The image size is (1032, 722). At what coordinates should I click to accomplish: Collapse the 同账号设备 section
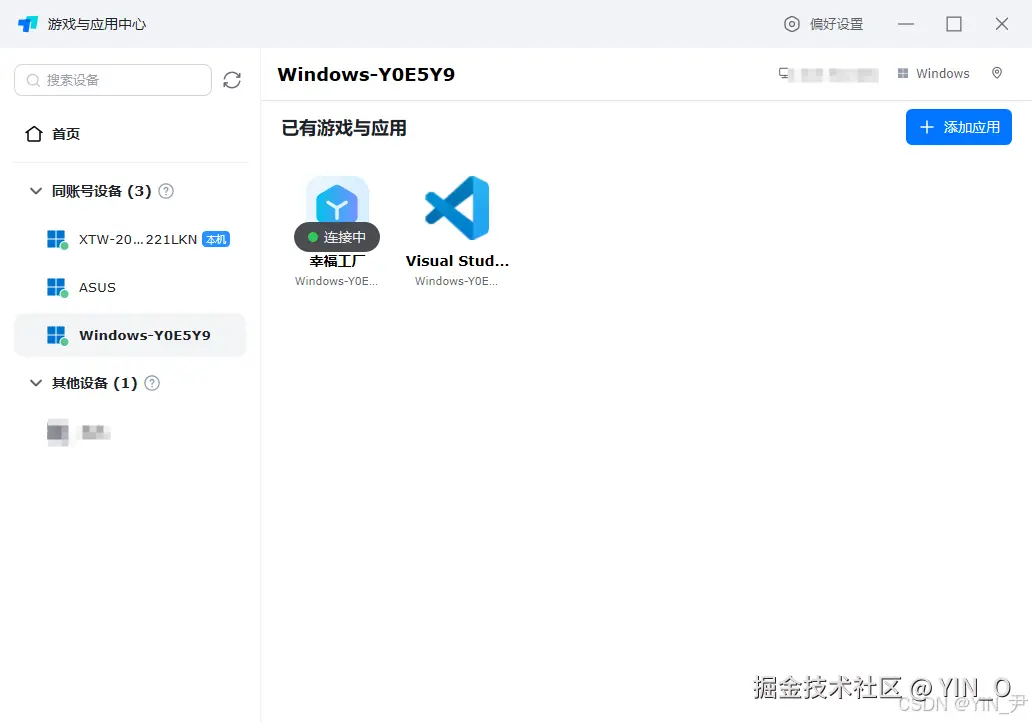coord(37,191)
